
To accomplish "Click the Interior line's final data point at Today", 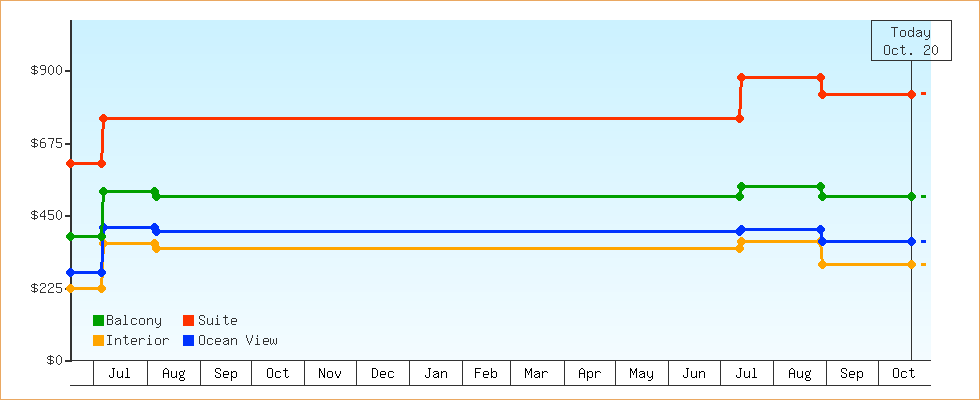I will (911, 264).
